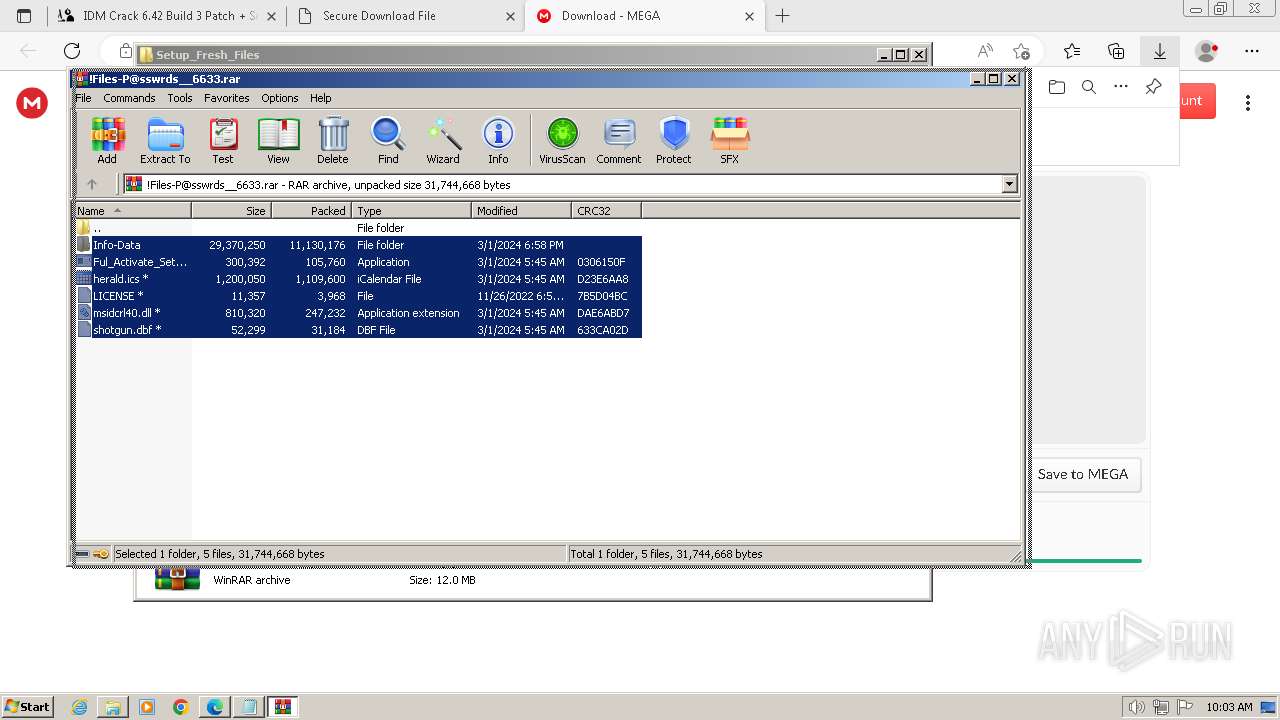Click the Find magnifier icon in WinRAR
The image size is (1280, 720).
[x=388, y=140]
